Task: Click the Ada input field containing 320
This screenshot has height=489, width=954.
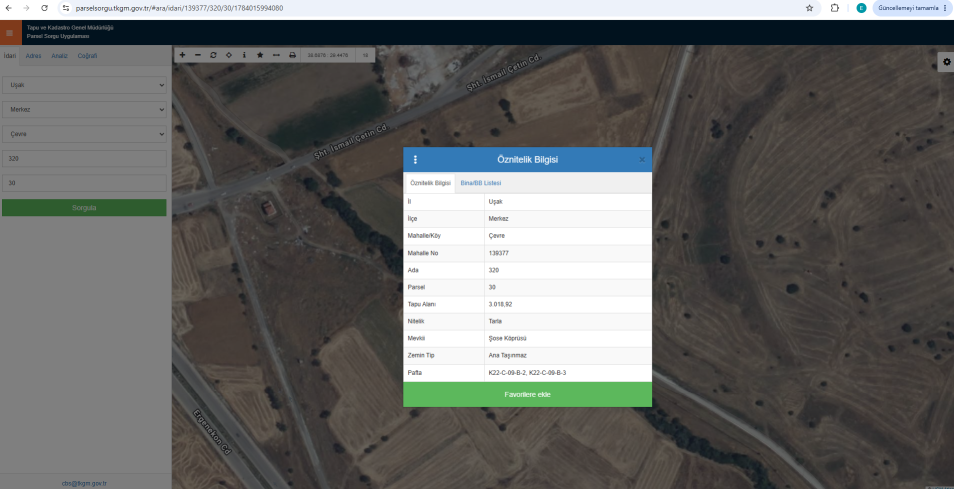Action: click(84, 159)
